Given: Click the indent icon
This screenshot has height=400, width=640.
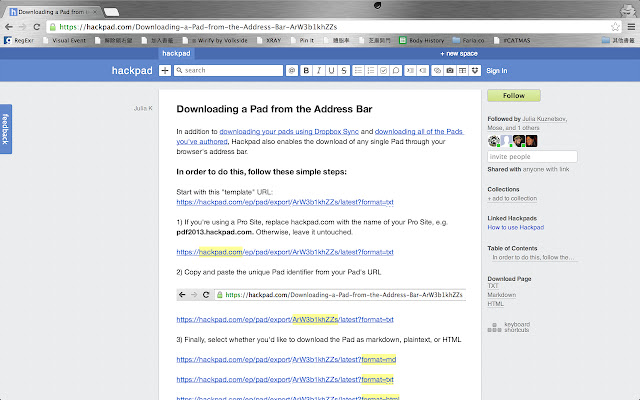Looking at the screenshot, I should [x=410, y=71].
